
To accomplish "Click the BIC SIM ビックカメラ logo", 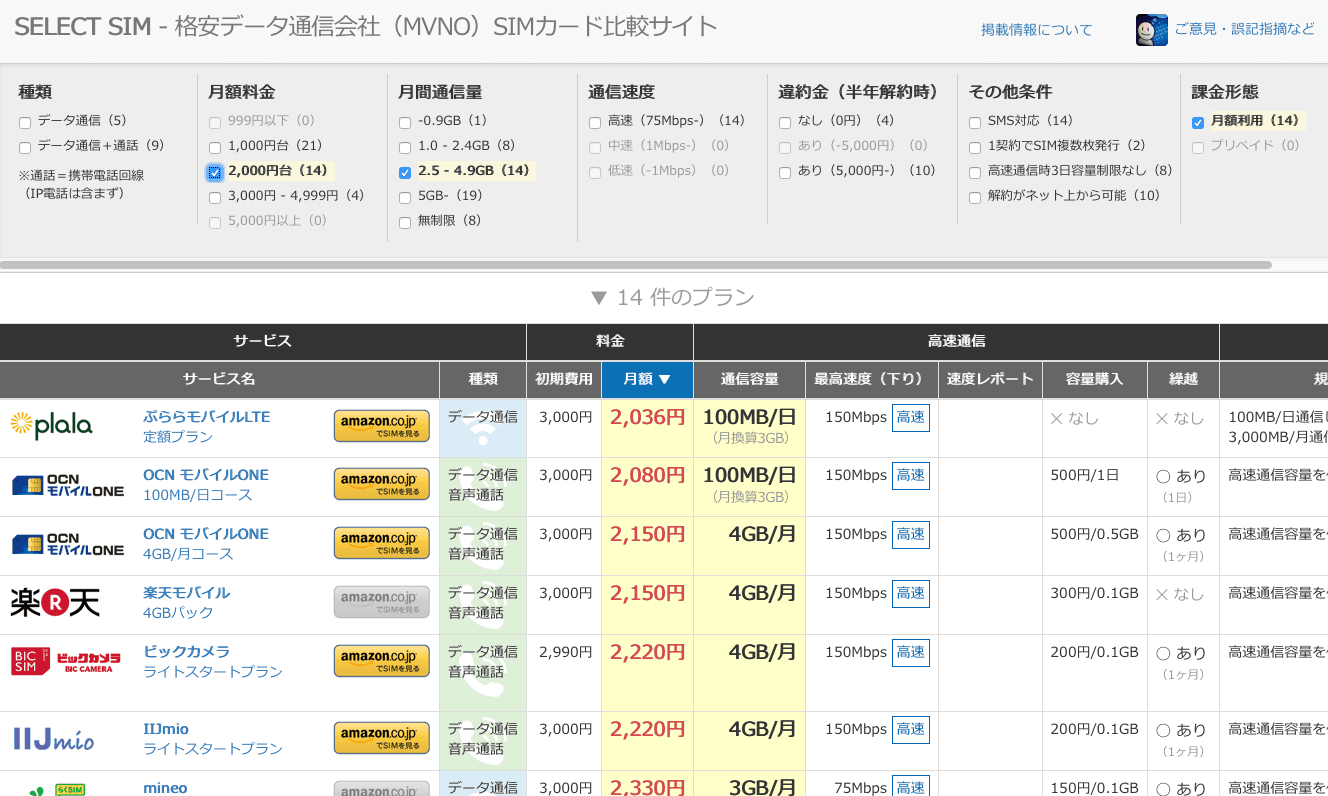I will pyautogui.click(x=66, y=661).
